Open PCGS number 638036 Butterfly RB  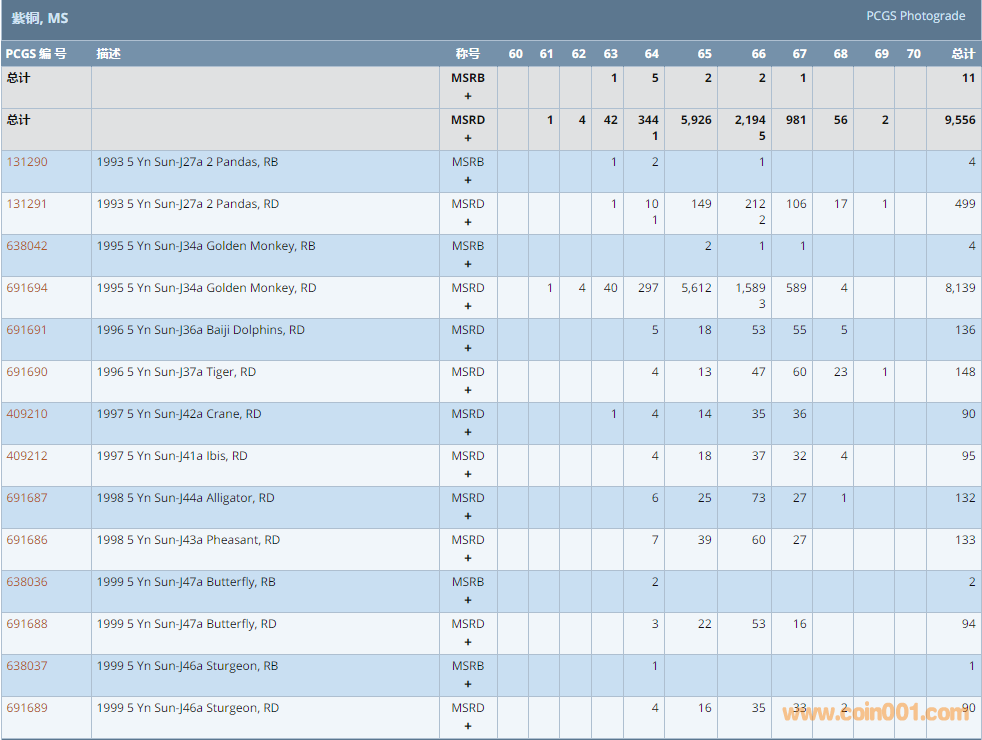click(x=27, y=582)
